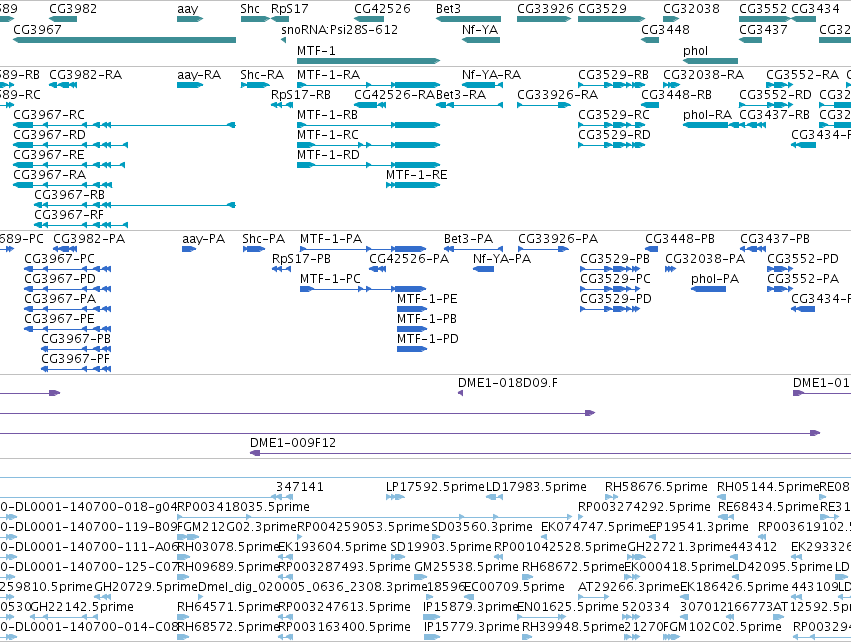Click EST RH58676.5prime label

coord(656,487)
